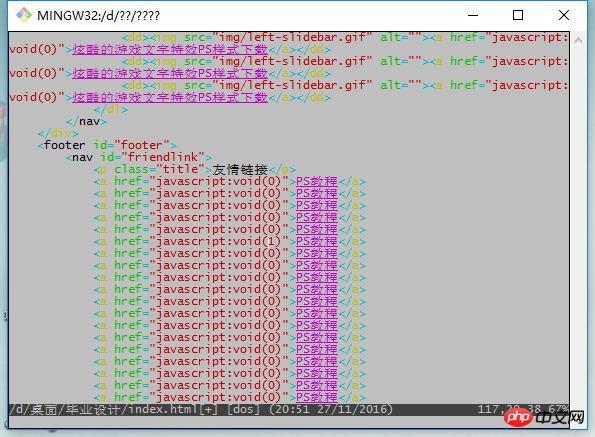Click the footer id="footer" tag line

107,145
